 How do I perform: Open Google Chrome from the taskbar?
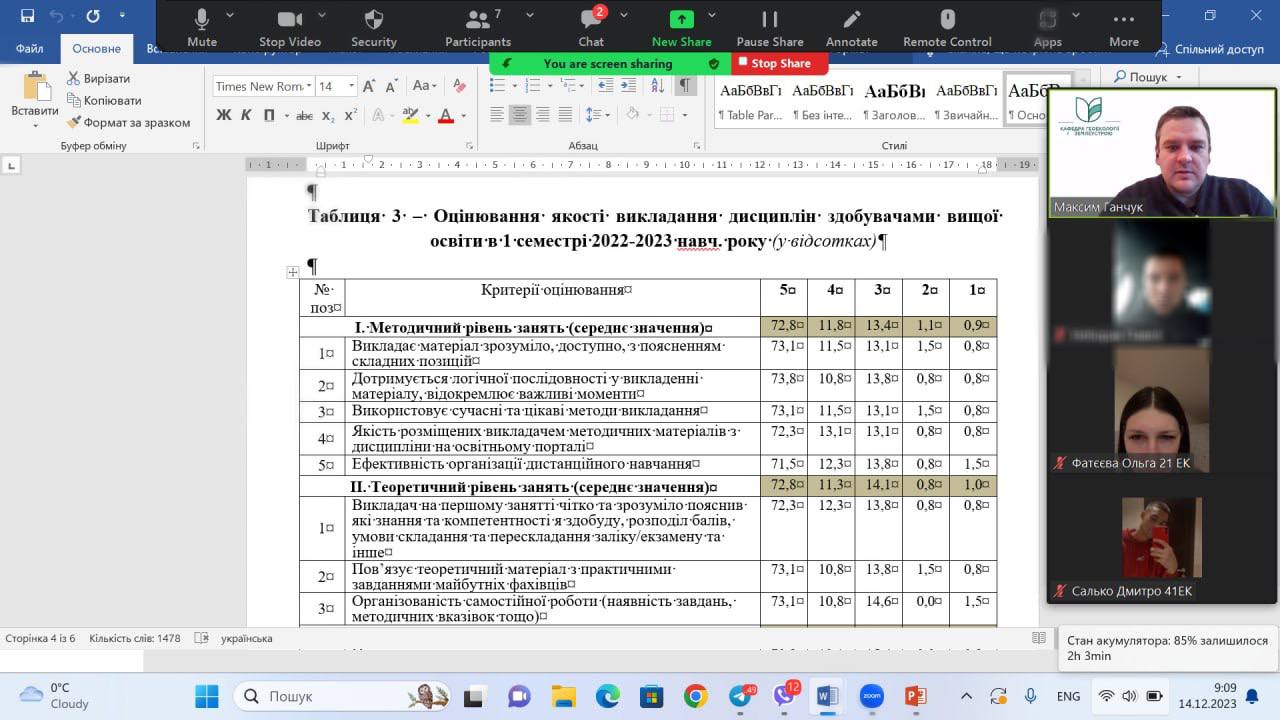click(x=695, y=696)
